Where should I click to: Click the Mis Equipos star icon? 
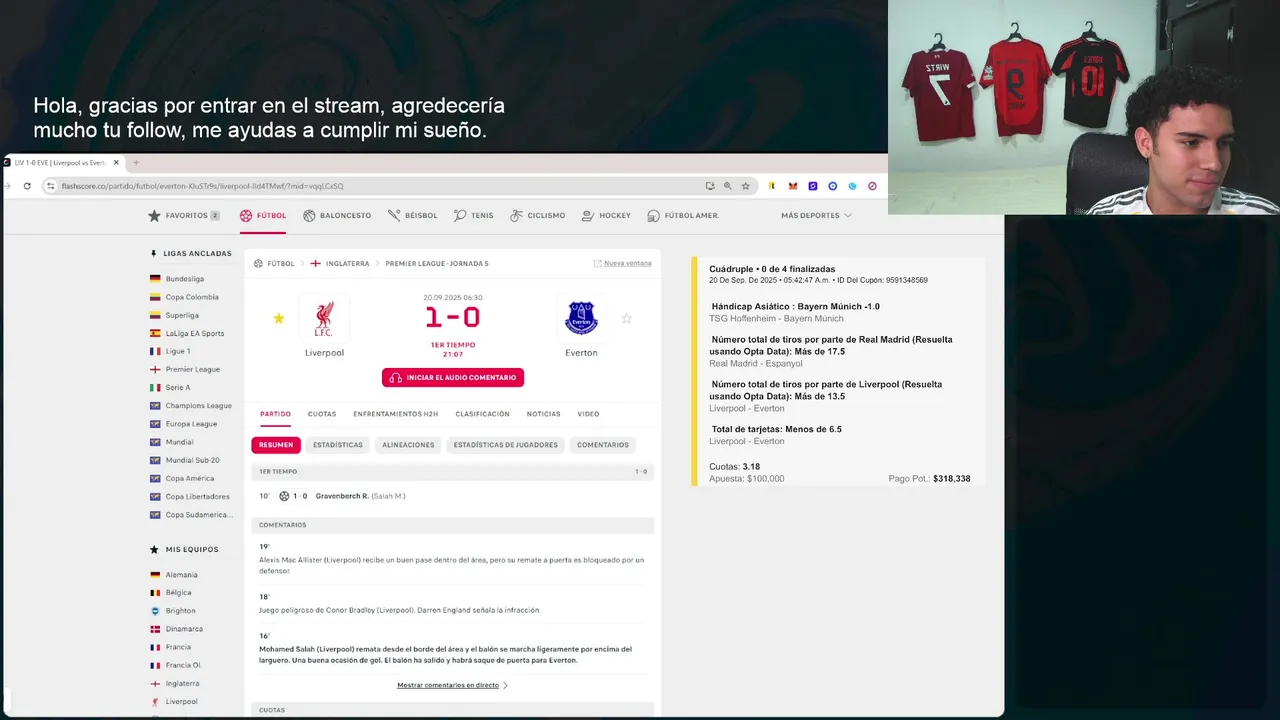pyautogui.click(x=154, y=549)
